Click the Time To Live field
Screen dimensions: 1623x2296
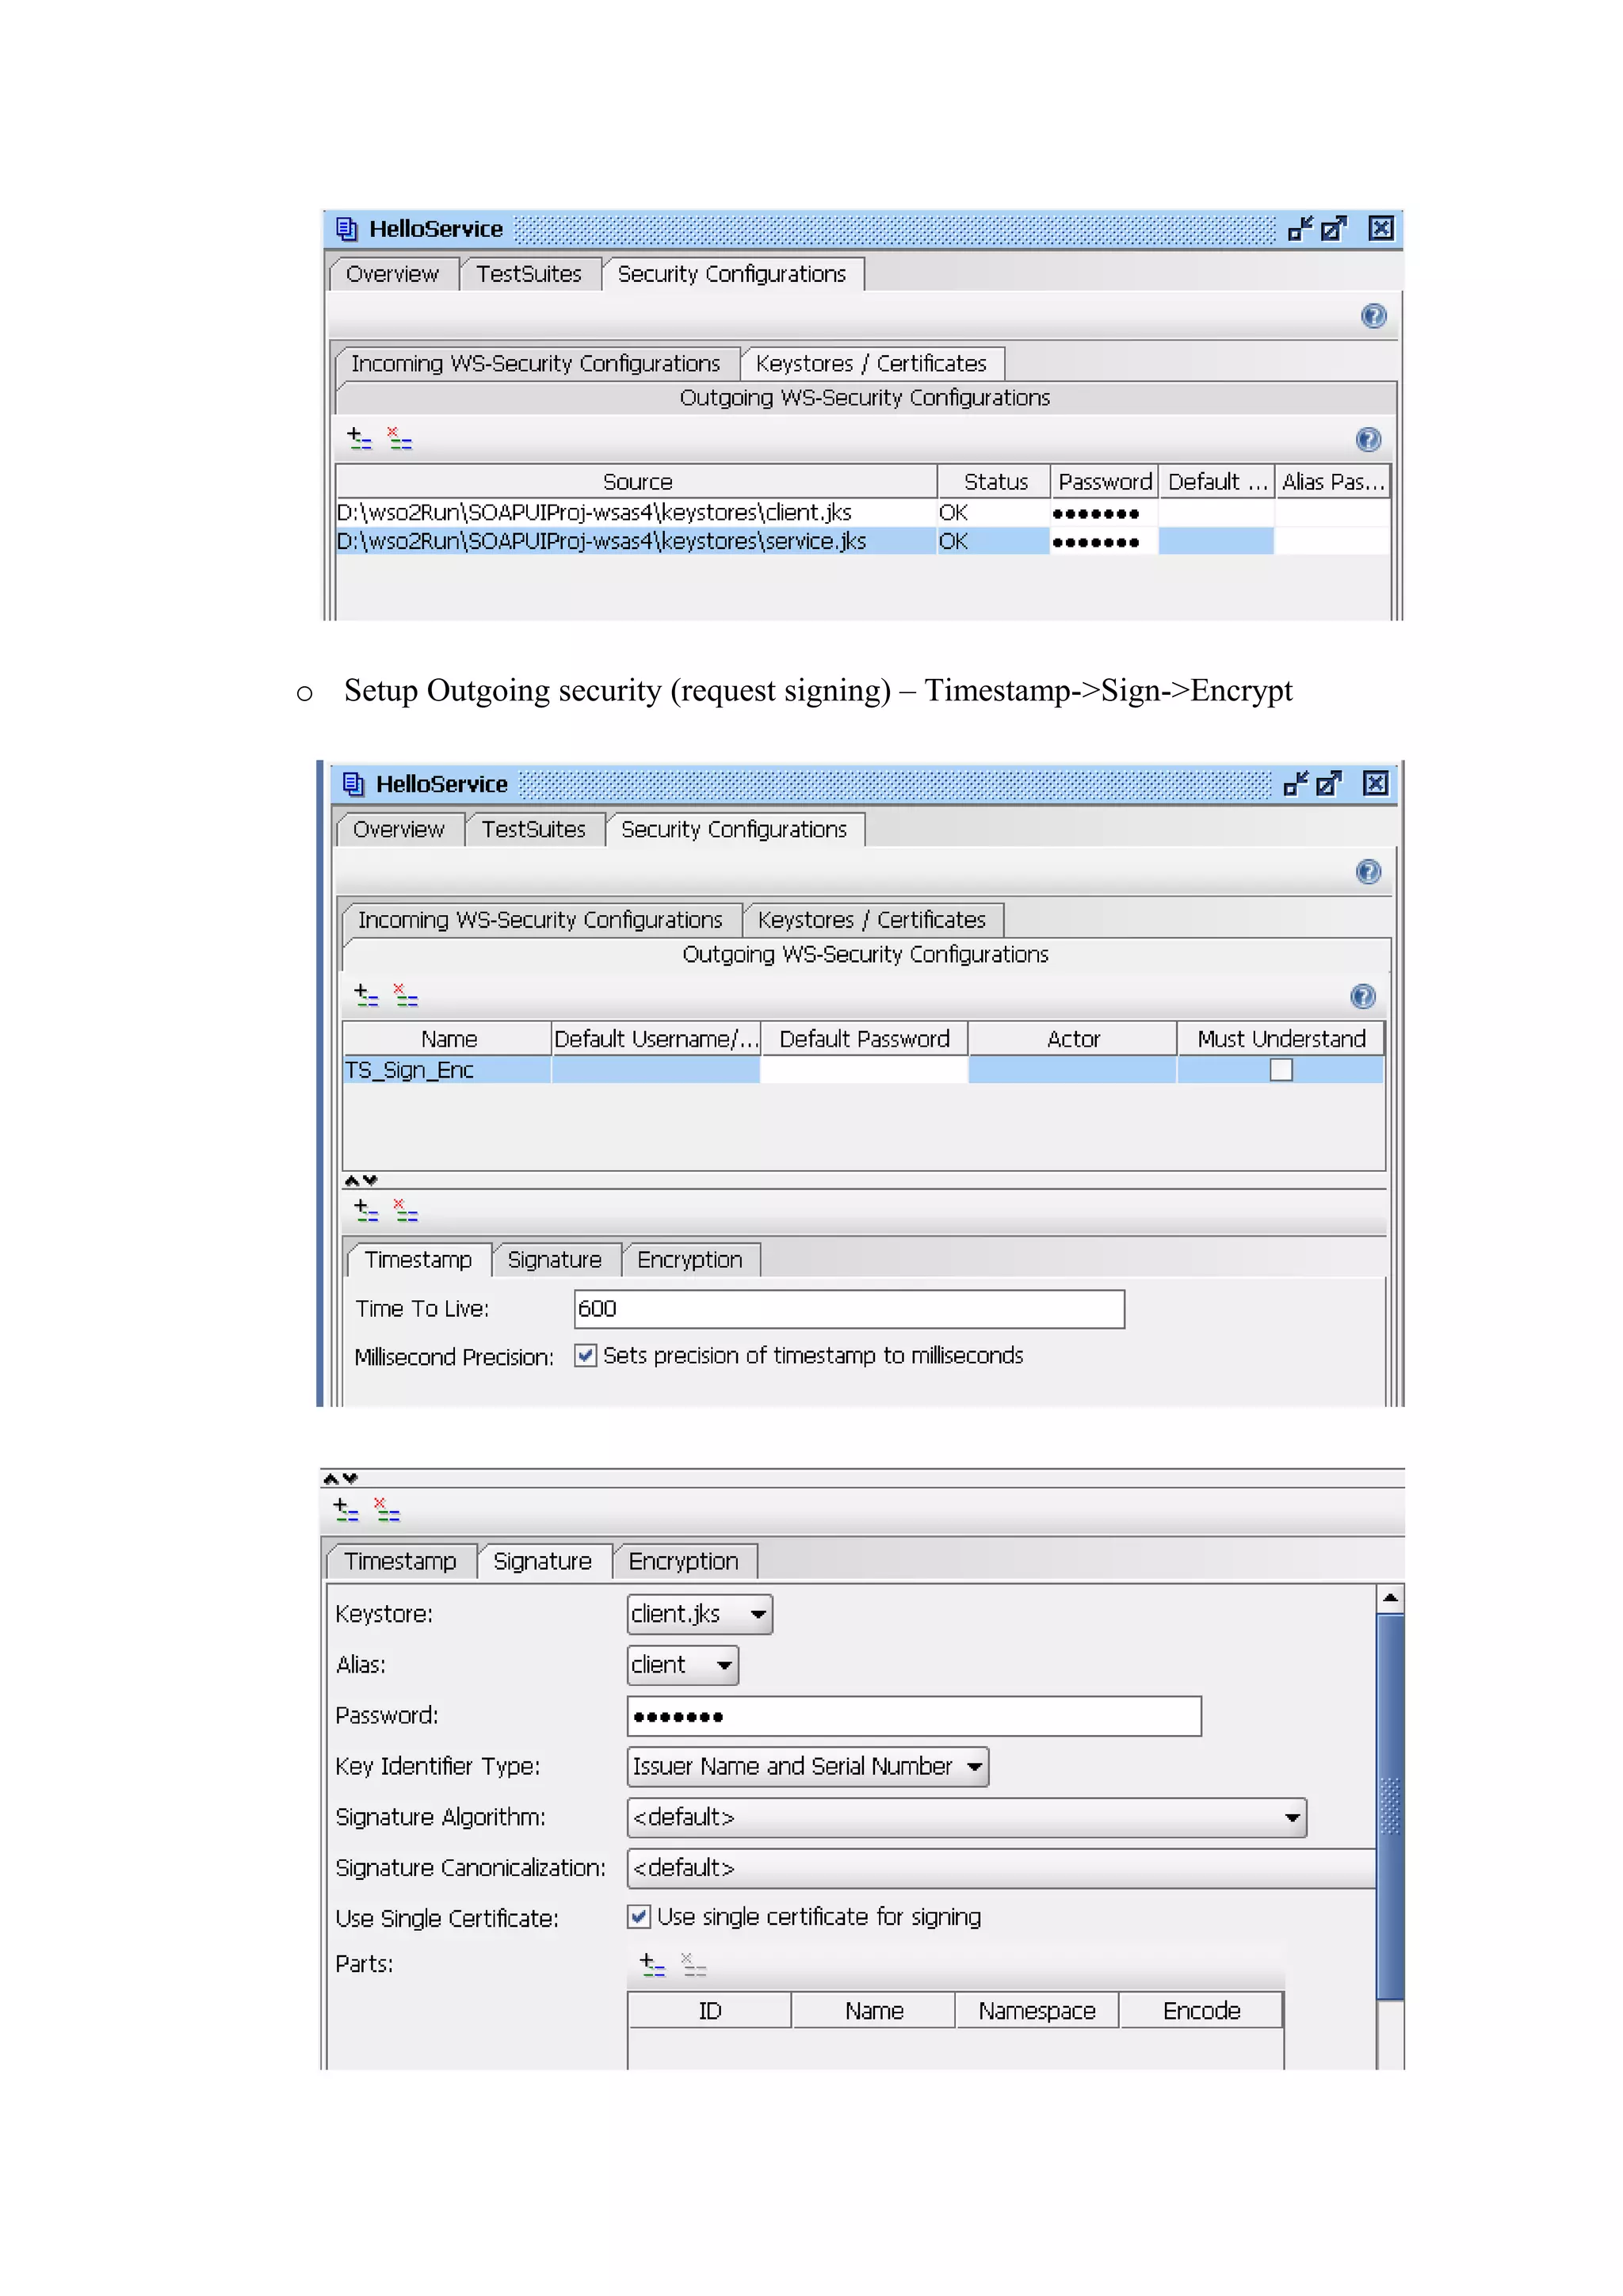[x=849, y=1309]
